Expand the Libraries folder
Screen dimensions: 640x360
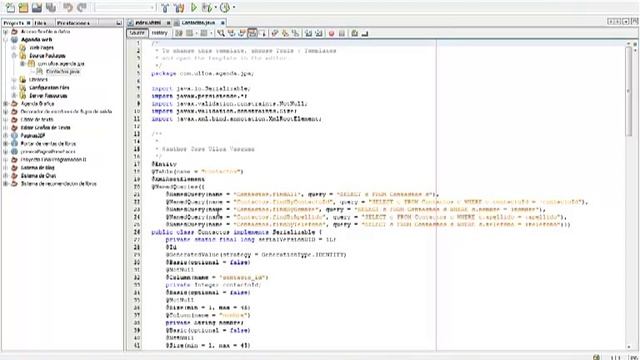click(x=14, y=80)
